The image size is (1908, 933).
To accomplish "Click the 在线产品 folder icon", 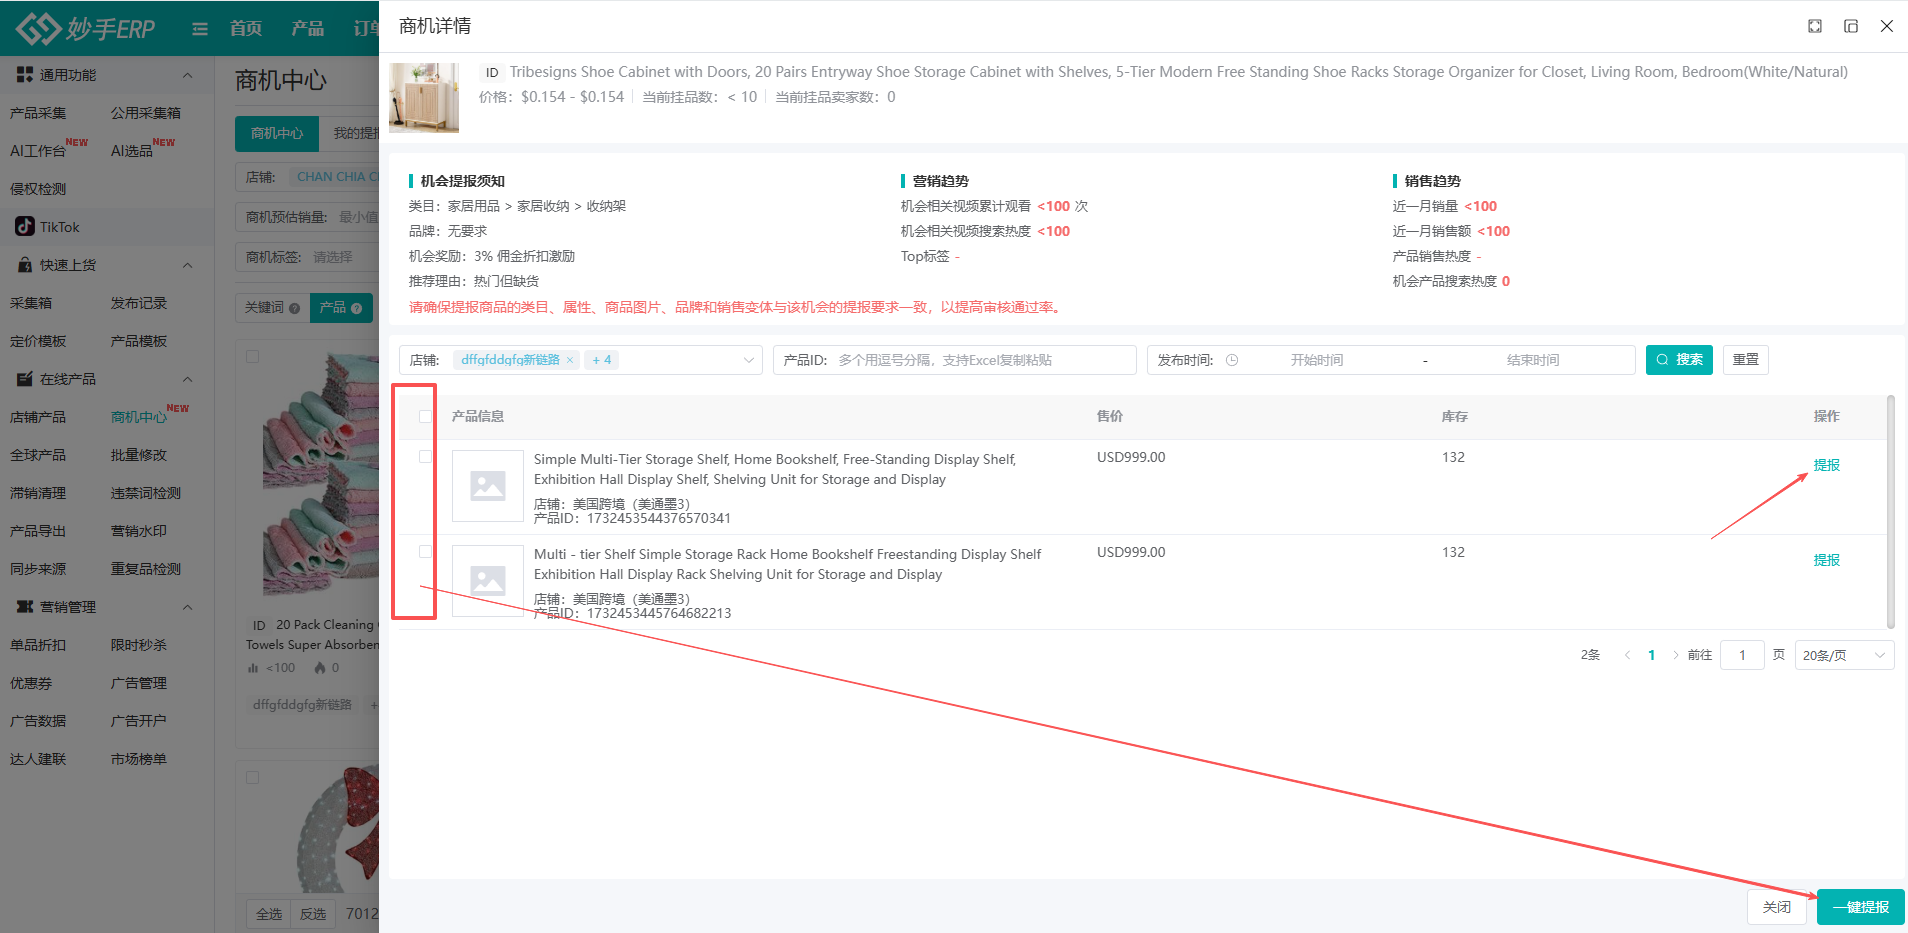I will coord(25,379).
